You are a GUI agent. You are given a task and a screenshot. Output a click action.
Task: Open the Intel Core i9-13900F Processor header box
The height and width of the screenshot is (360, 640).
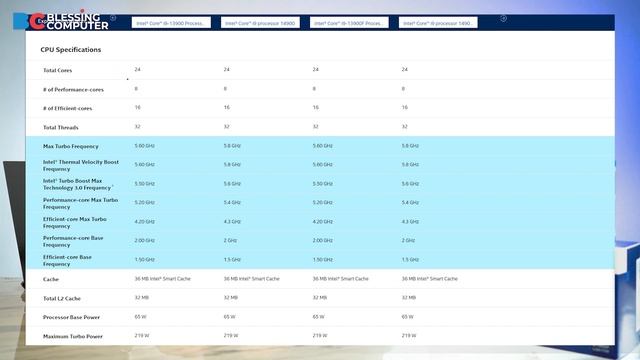point(349,23)
